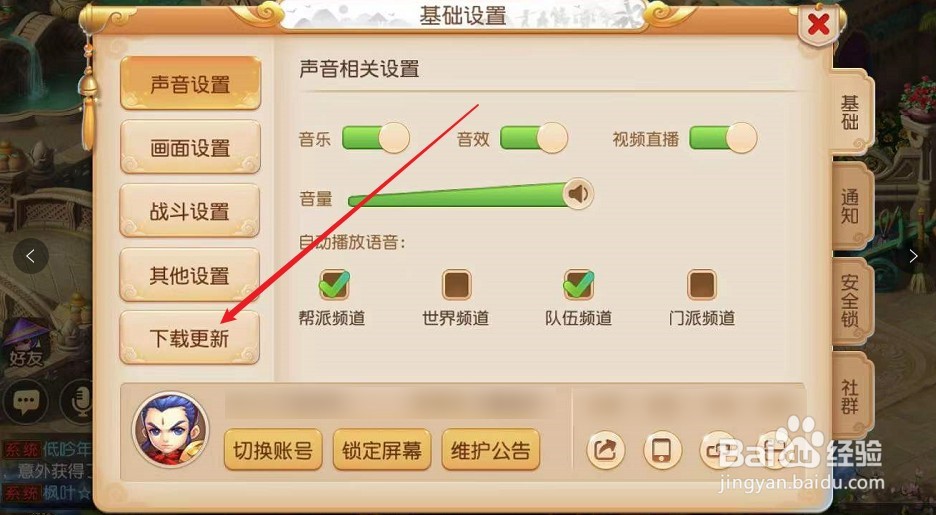
Task: Click the phone device icon
Action: point(662,449)
